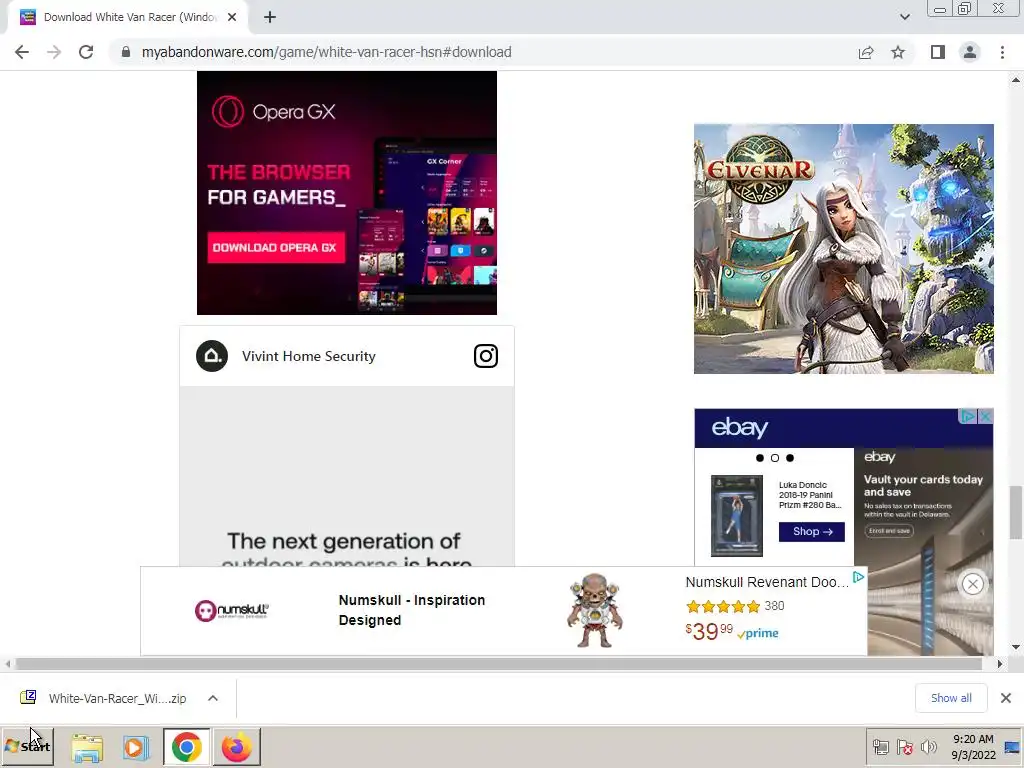The image size is (1024, 768).
Task: Open the Luka Doncic card thumbnail
Action: click(x=737, y=516)
